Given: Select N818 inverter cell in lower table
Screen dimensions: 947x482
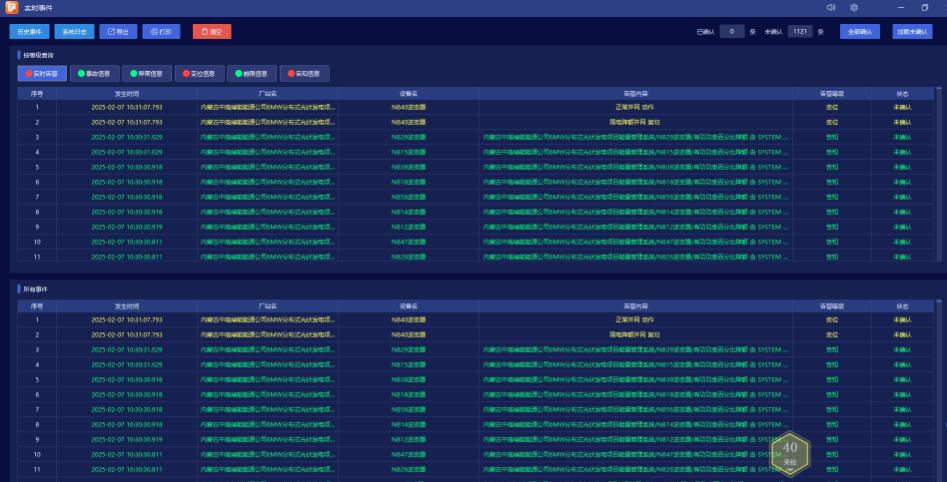Looking at the screenshot, I should pyautogui.click(x=409, y=394).
